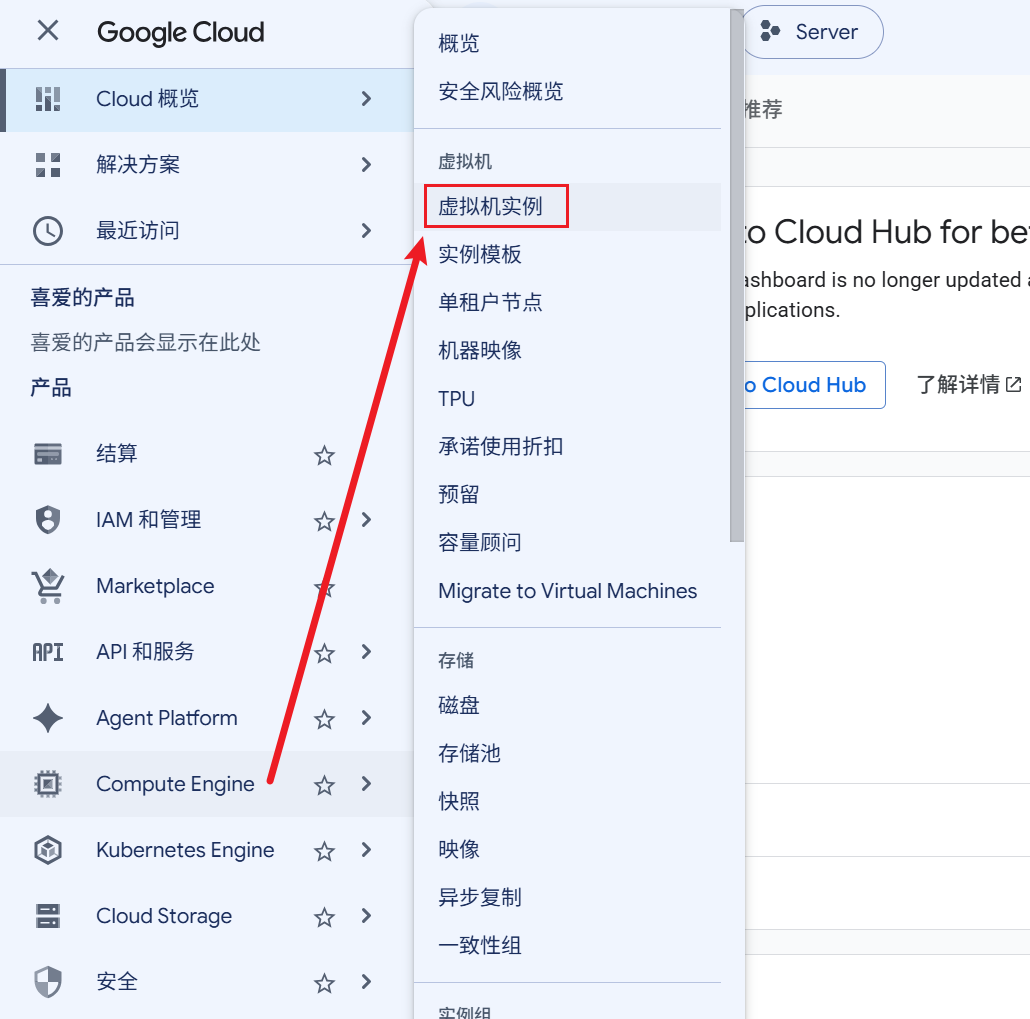This screenshot has width=1030, height=1019.
Task: Click the IAM 和管理 shield icon
Action: tap(48, 520)
